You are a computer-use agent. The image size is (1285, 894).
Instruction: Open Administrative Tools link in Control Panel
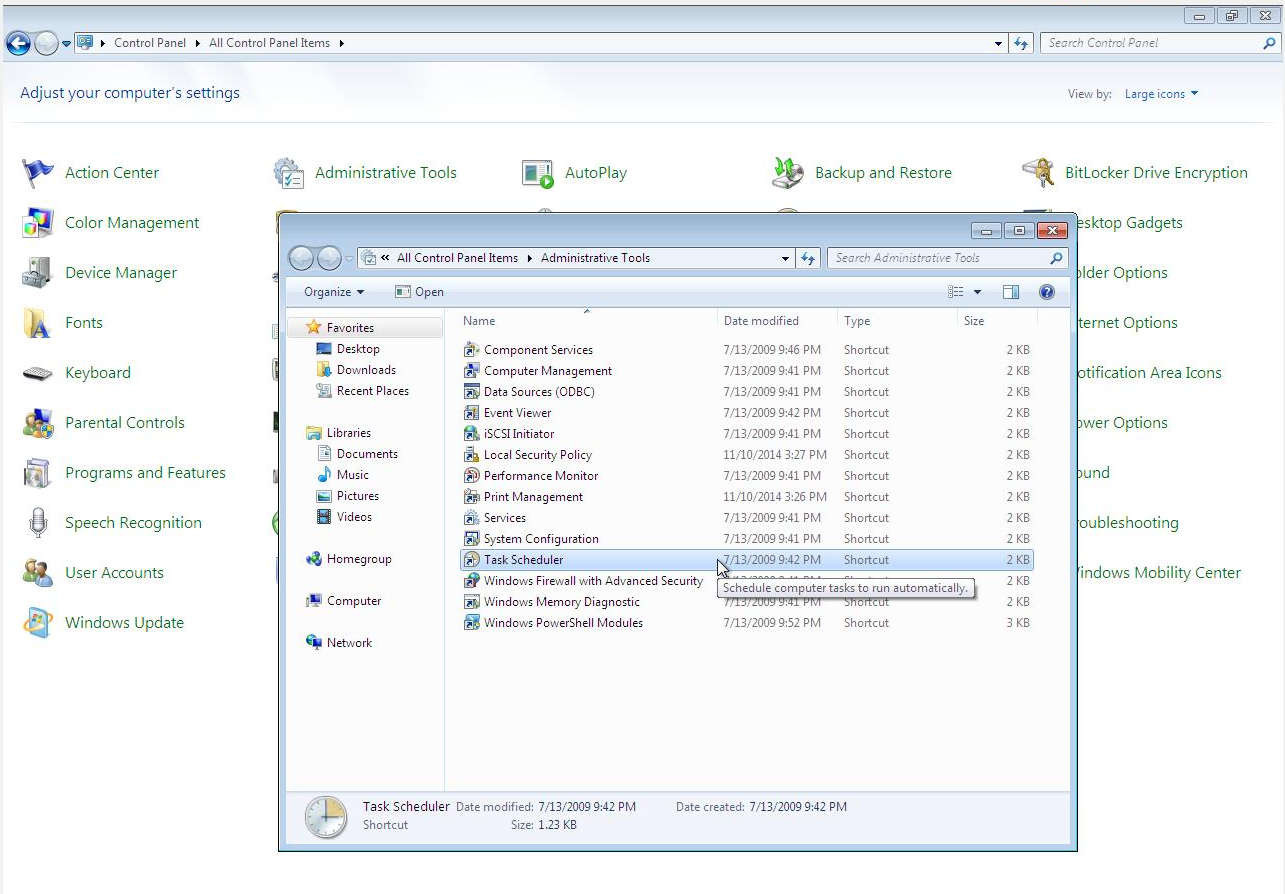[x=385, y=173]
